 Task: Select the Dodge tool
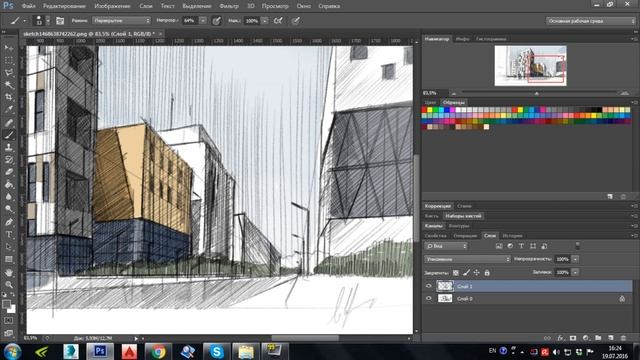9,209
